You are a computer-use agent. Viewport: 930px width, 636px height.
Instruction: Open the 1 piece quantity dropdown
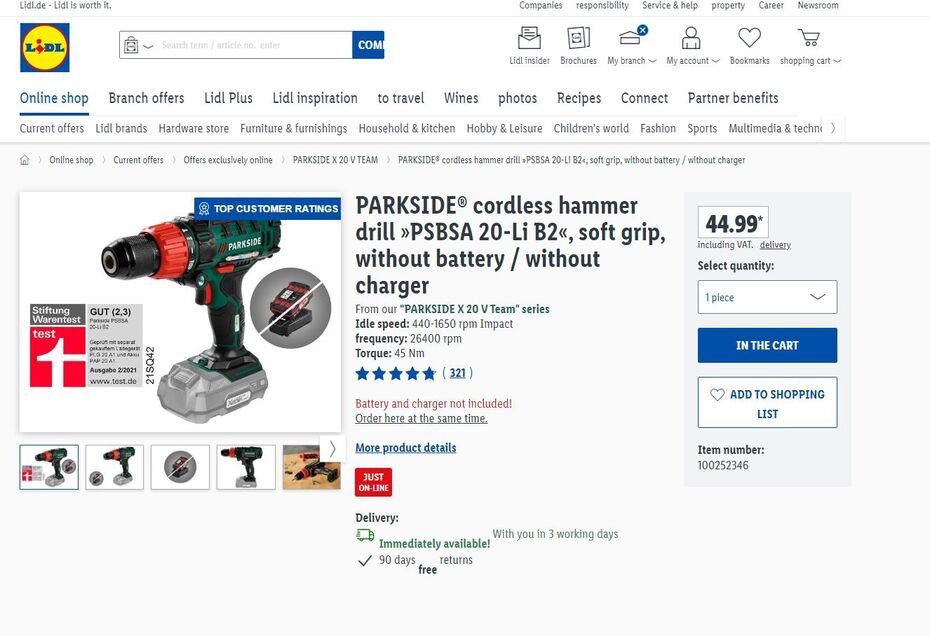(767, 297)
